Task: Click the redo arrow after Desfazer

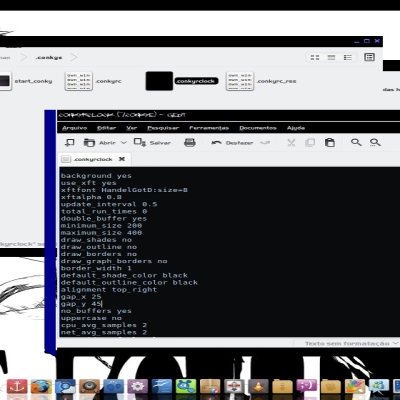Action: 265,143
